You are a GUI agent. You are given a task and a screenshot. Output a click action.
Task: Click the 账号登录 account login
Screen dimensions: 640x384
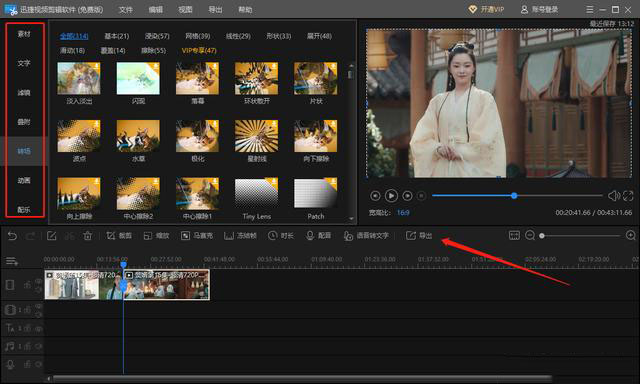pyautogui.click(x=539, y=9)
